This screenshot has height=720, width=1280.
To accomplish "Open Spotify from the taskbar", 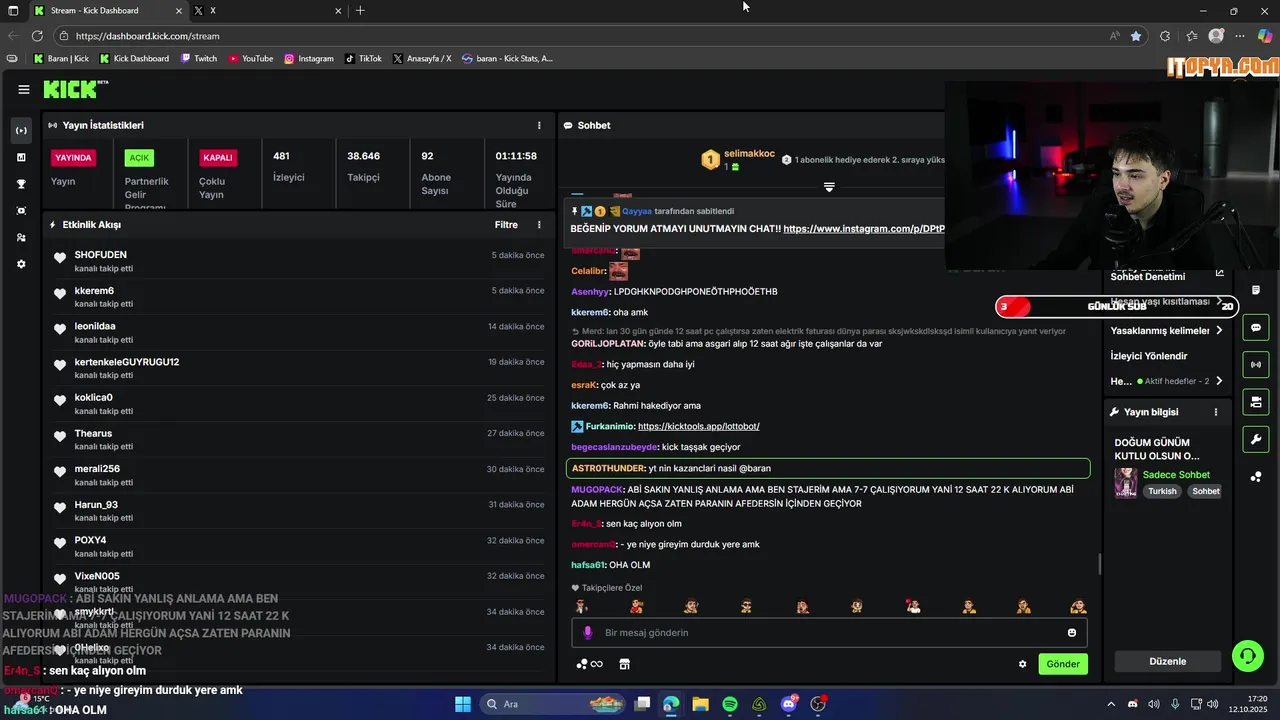I will 730,704.
